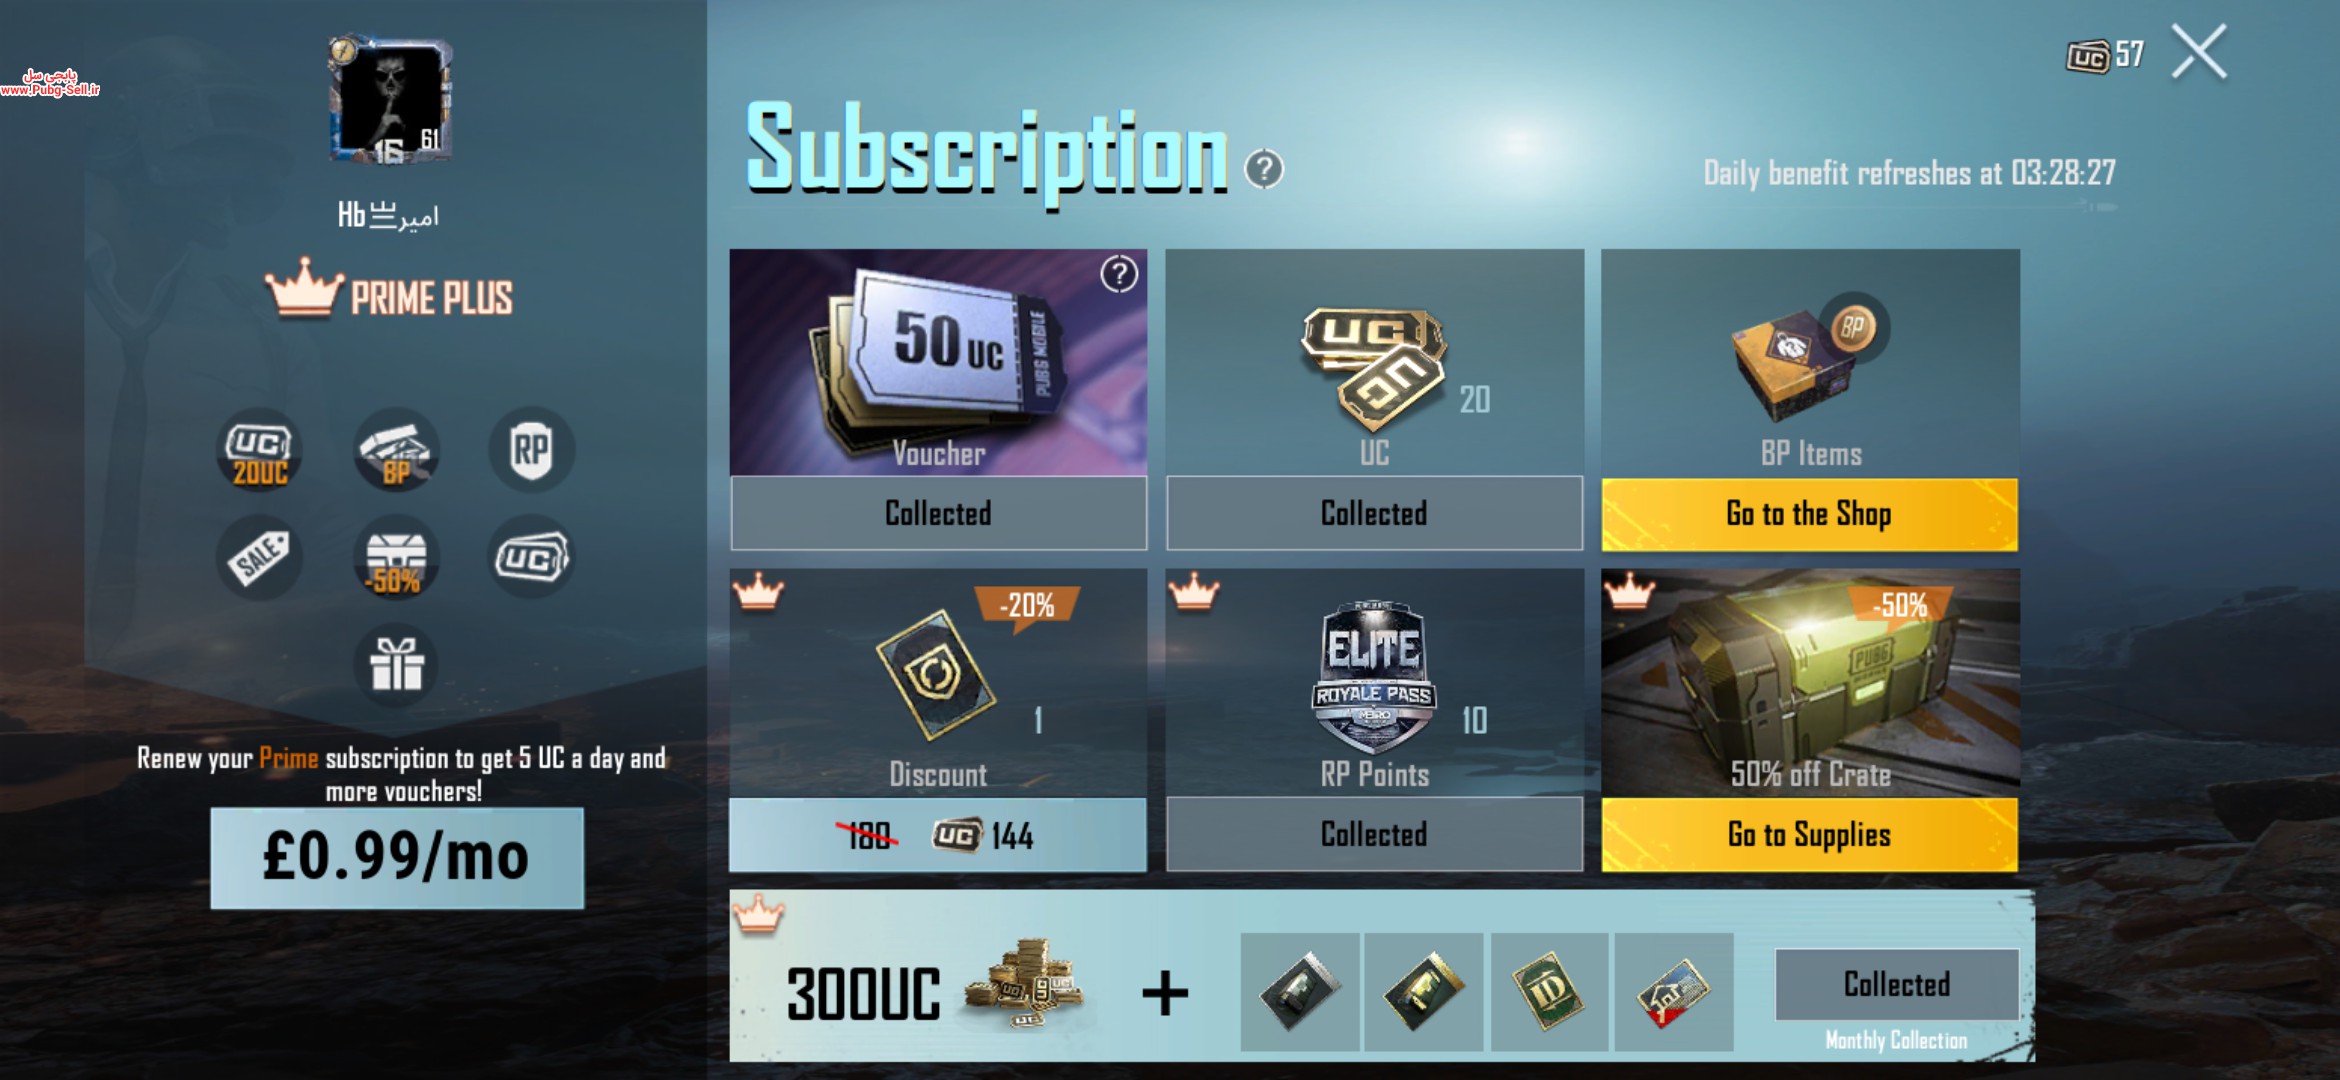
Task: Open help icon next to Subscription title
Action: click(x=1264, y=169)
